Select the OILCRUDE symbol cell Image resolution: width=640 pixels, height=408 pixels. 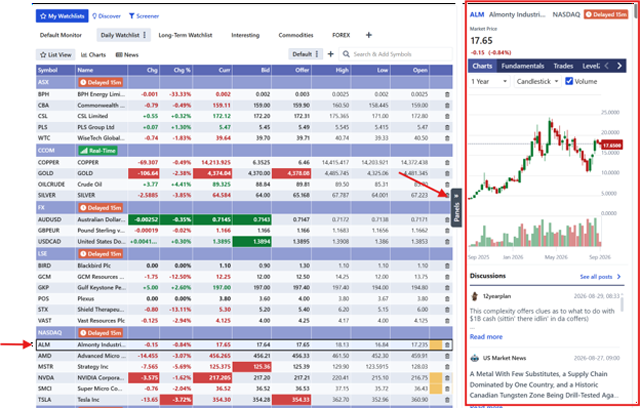tap(56, 184)
